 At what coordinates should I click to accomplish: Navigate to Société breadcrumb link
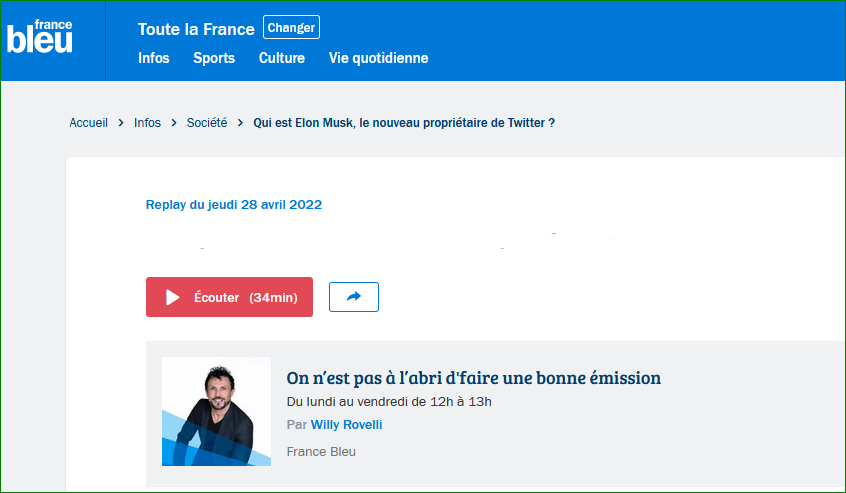[207, 123]
